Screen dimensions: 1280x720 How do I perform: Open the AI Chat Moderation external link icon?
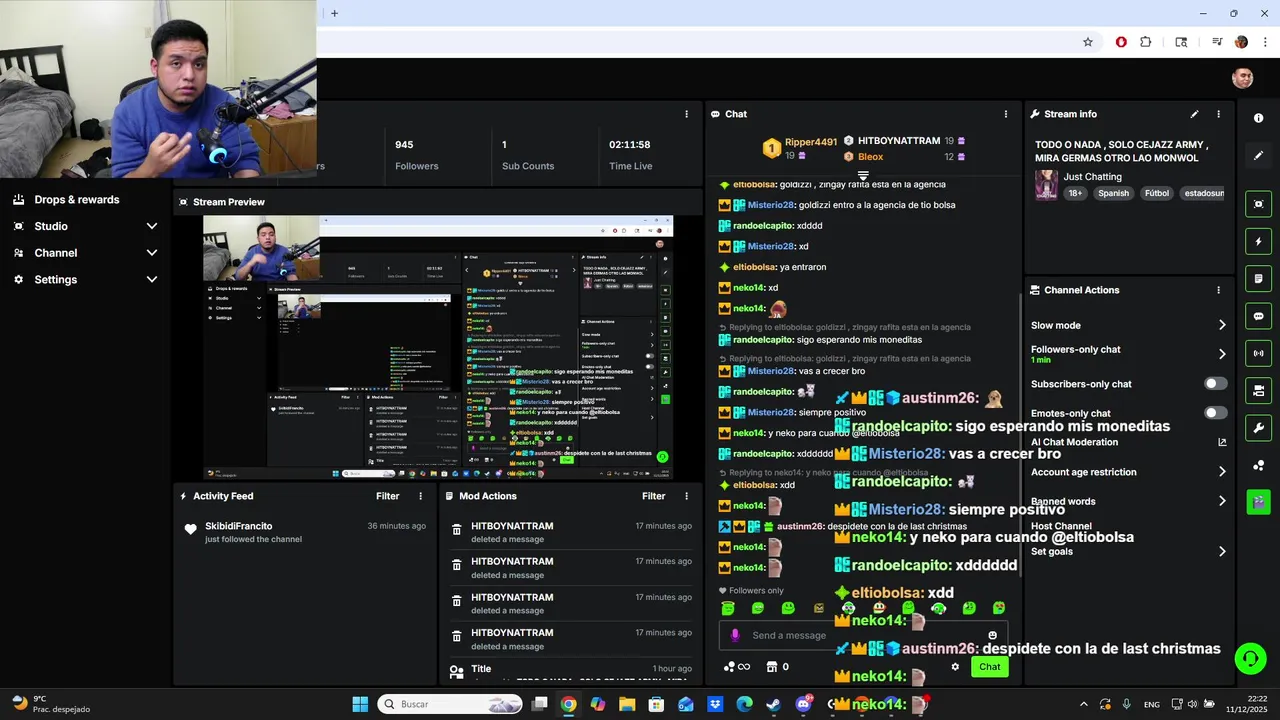[1222, 442]
